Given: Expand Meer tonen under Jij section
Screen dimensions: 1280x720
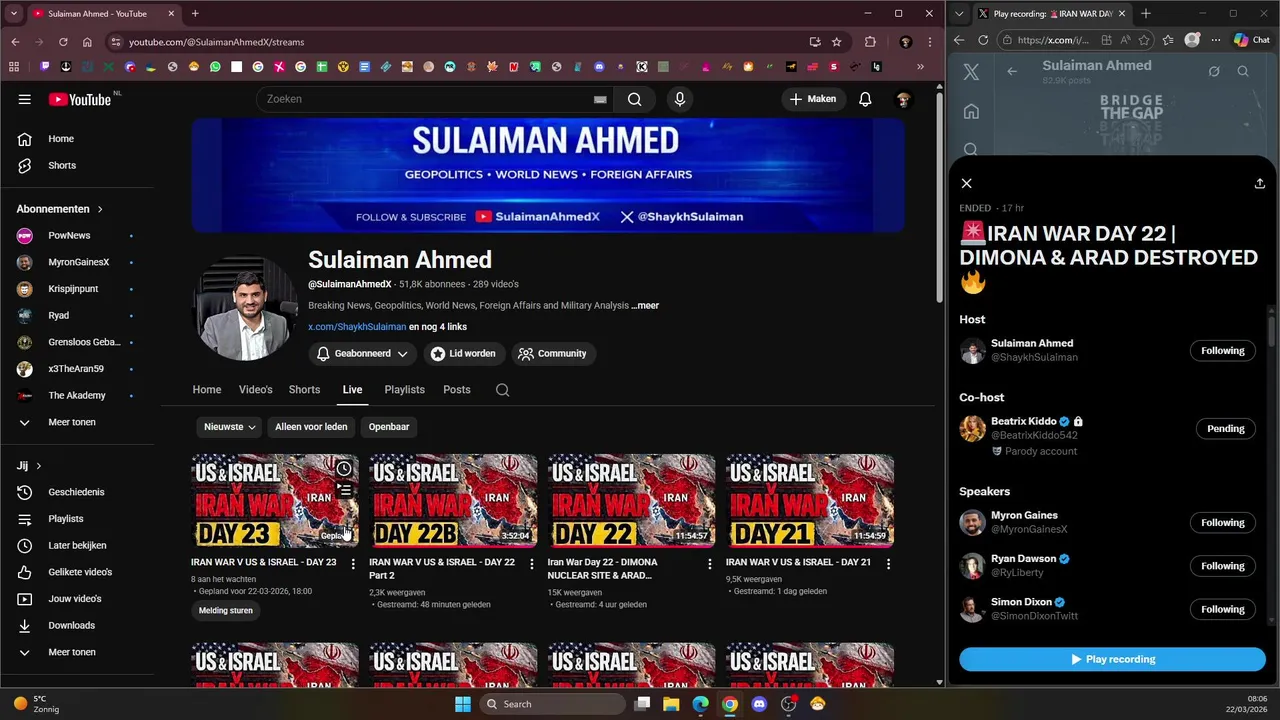Looking at the screenshot, I should pyautogui.click(x=72, y=652).
